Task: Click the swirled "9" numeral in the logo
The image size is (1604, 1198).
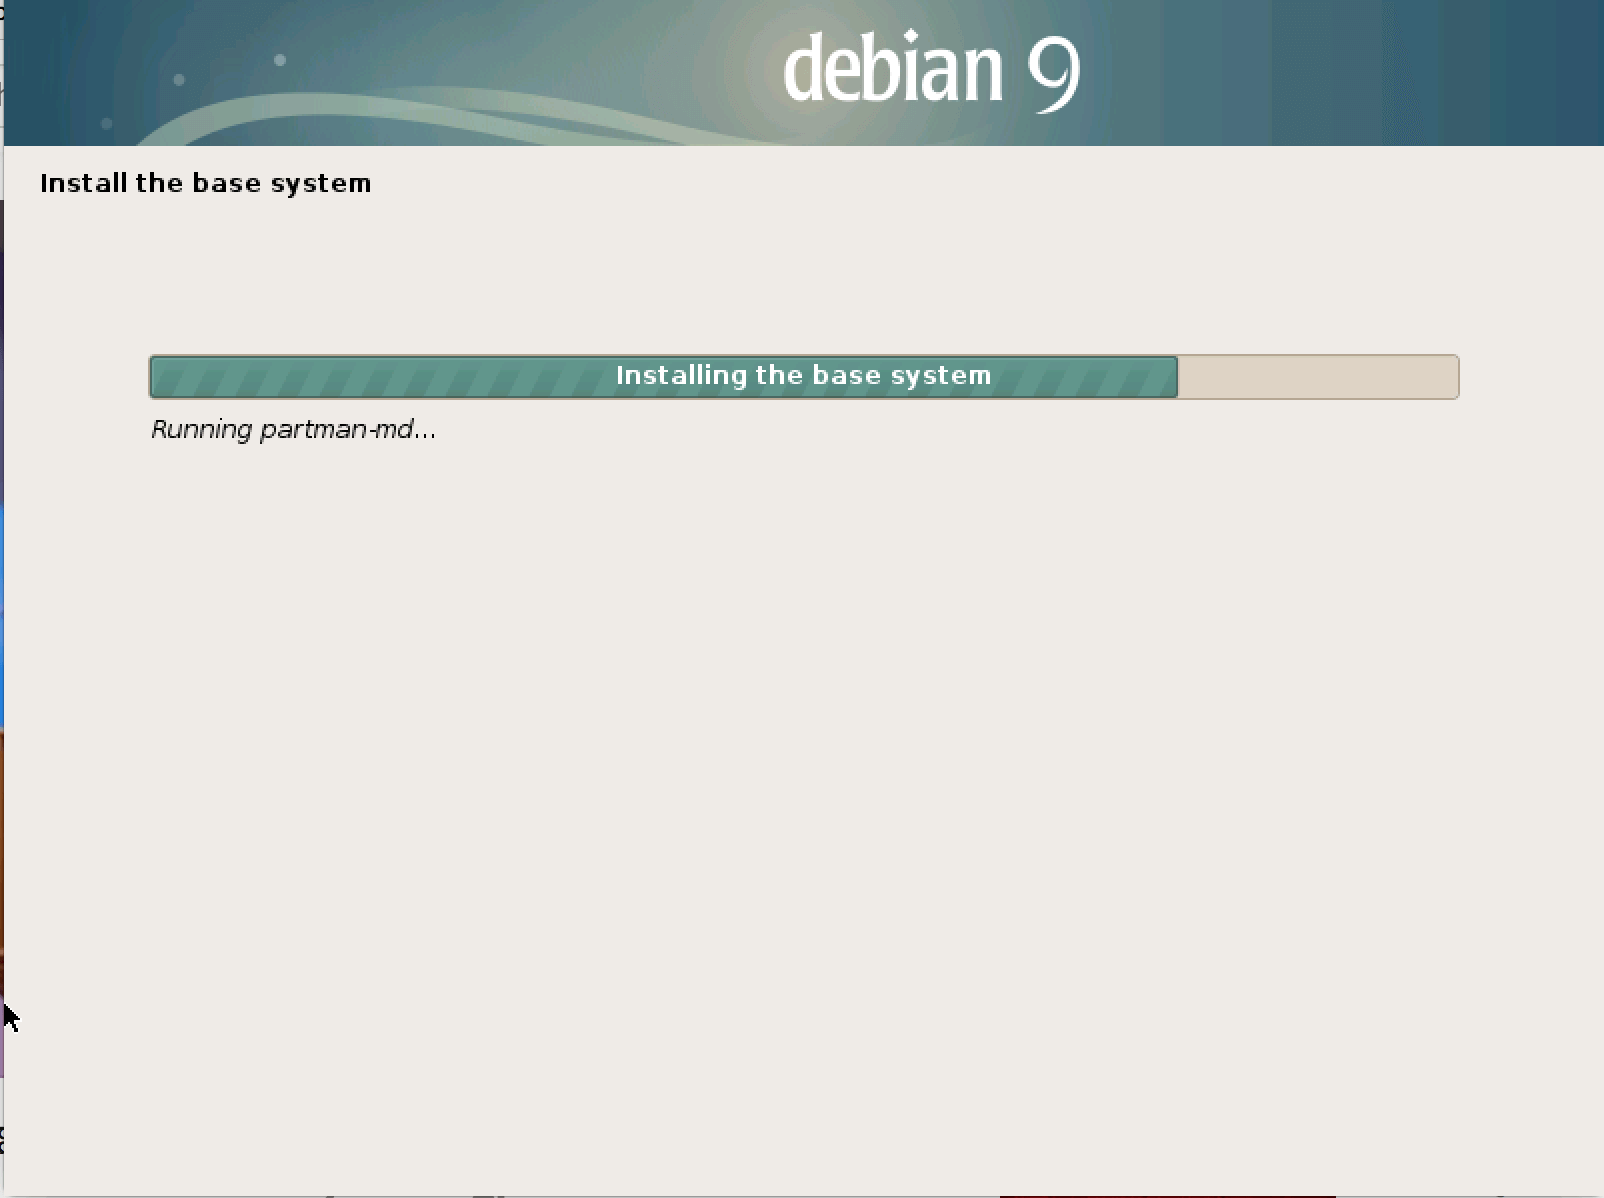Action: pos(1054,72)
